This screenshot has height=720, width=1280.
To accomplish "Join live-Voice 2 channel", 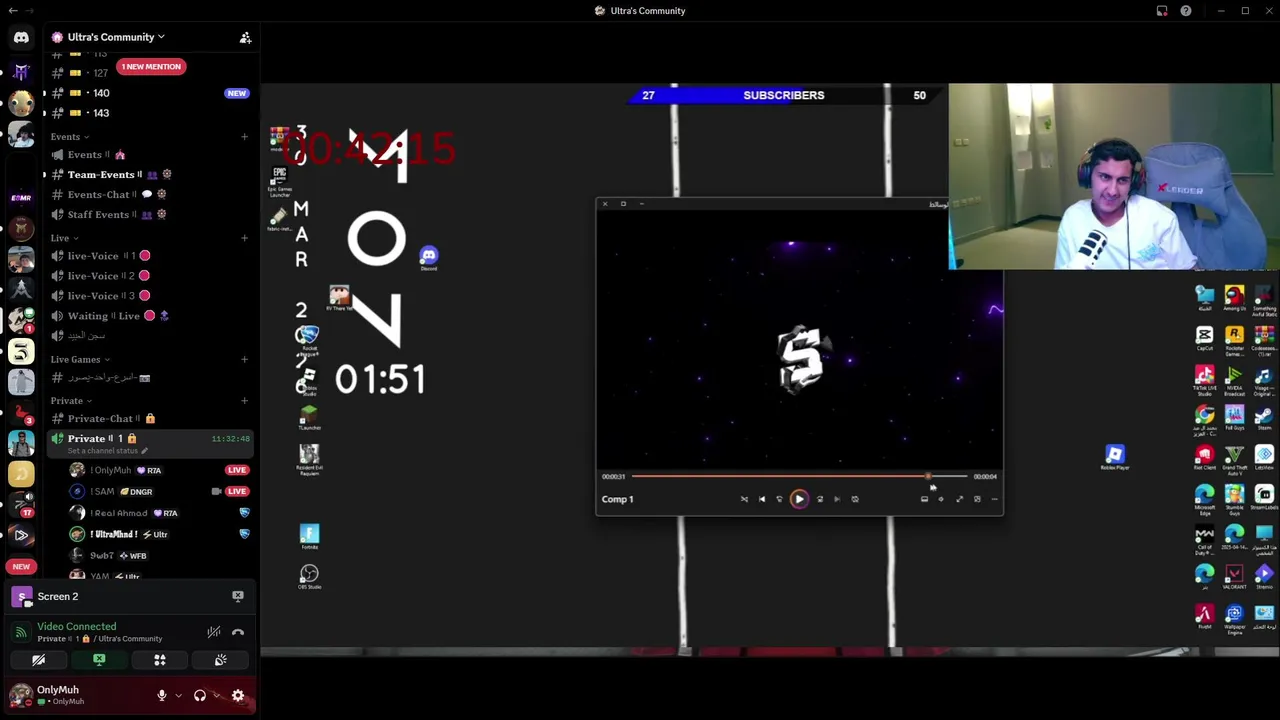I will [150, 276].
